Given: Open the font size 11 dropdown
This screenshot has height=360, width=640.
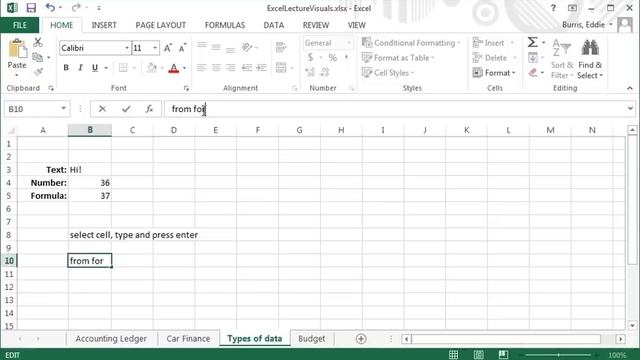Looking at the screenshot, I should pos(155,48).
